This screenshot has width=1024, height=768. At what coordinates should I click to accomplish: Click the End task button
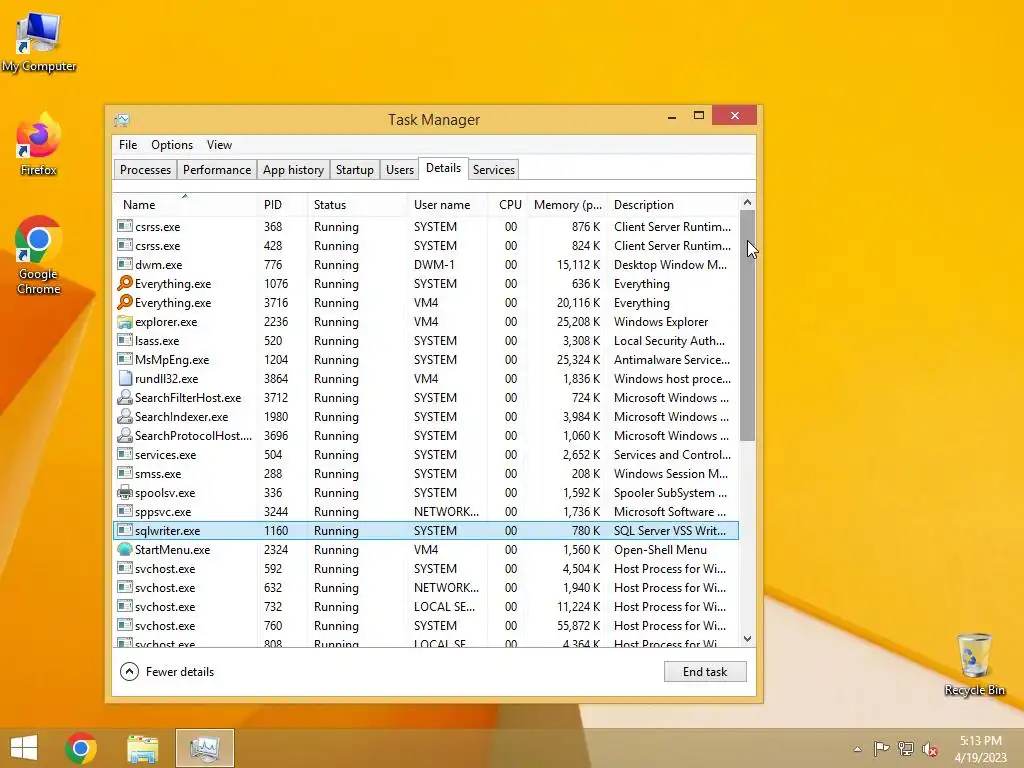pyautogui.click(x=705, y=671)
